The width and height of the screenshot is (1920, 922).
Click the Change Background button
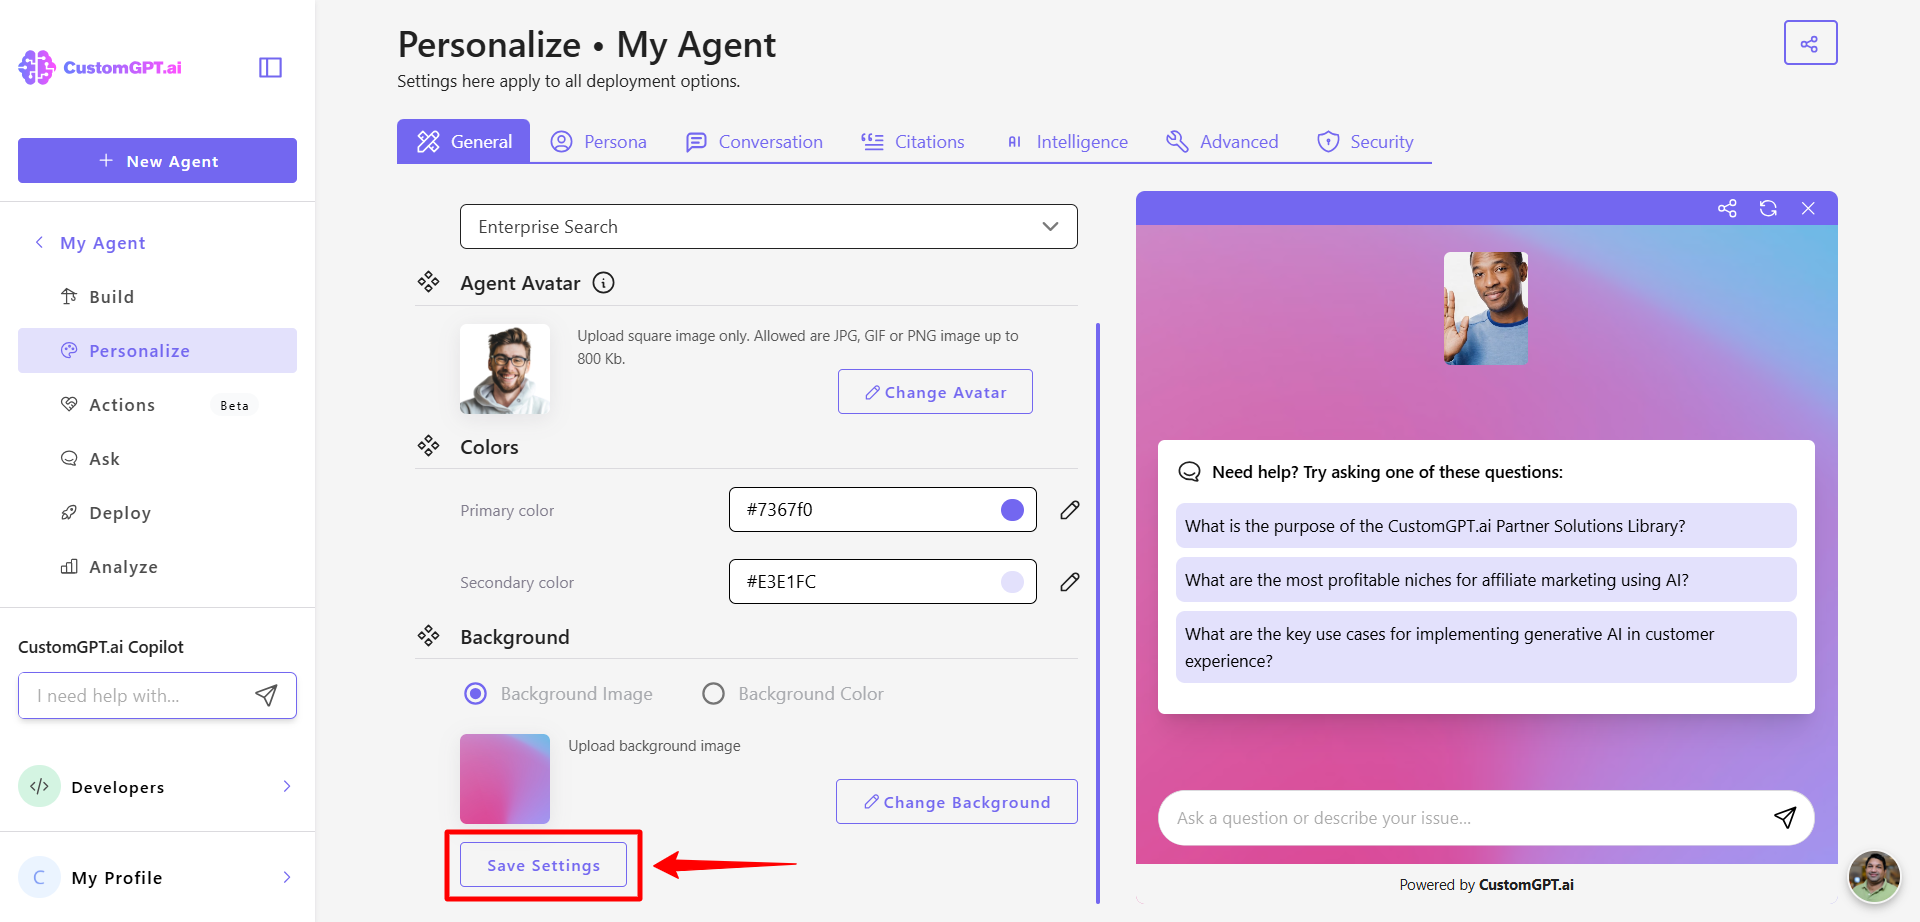957,802
